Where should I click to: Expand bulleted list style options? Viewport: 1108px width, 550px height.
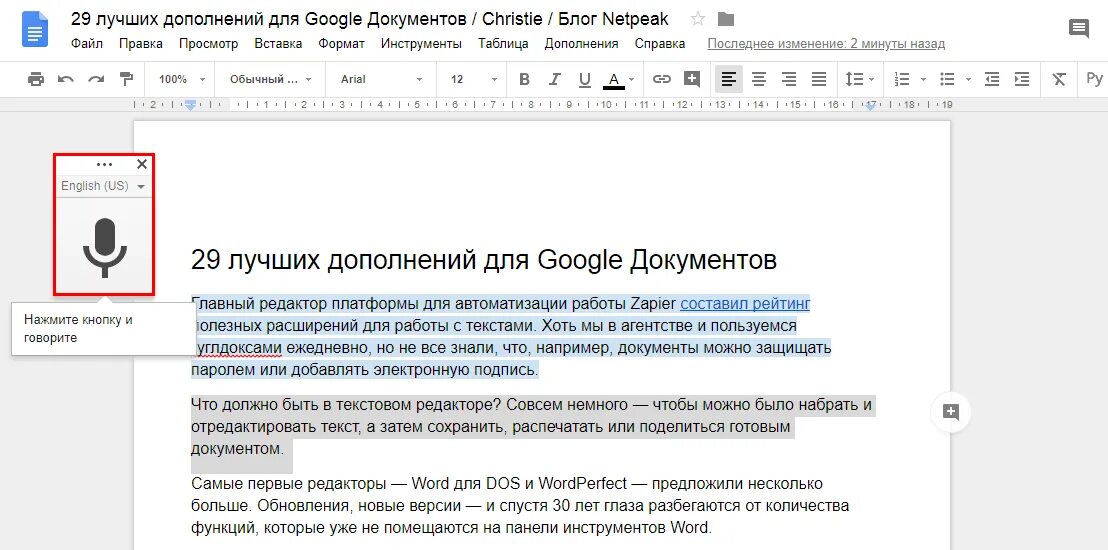pyautogui.click(x=969, y=79)
